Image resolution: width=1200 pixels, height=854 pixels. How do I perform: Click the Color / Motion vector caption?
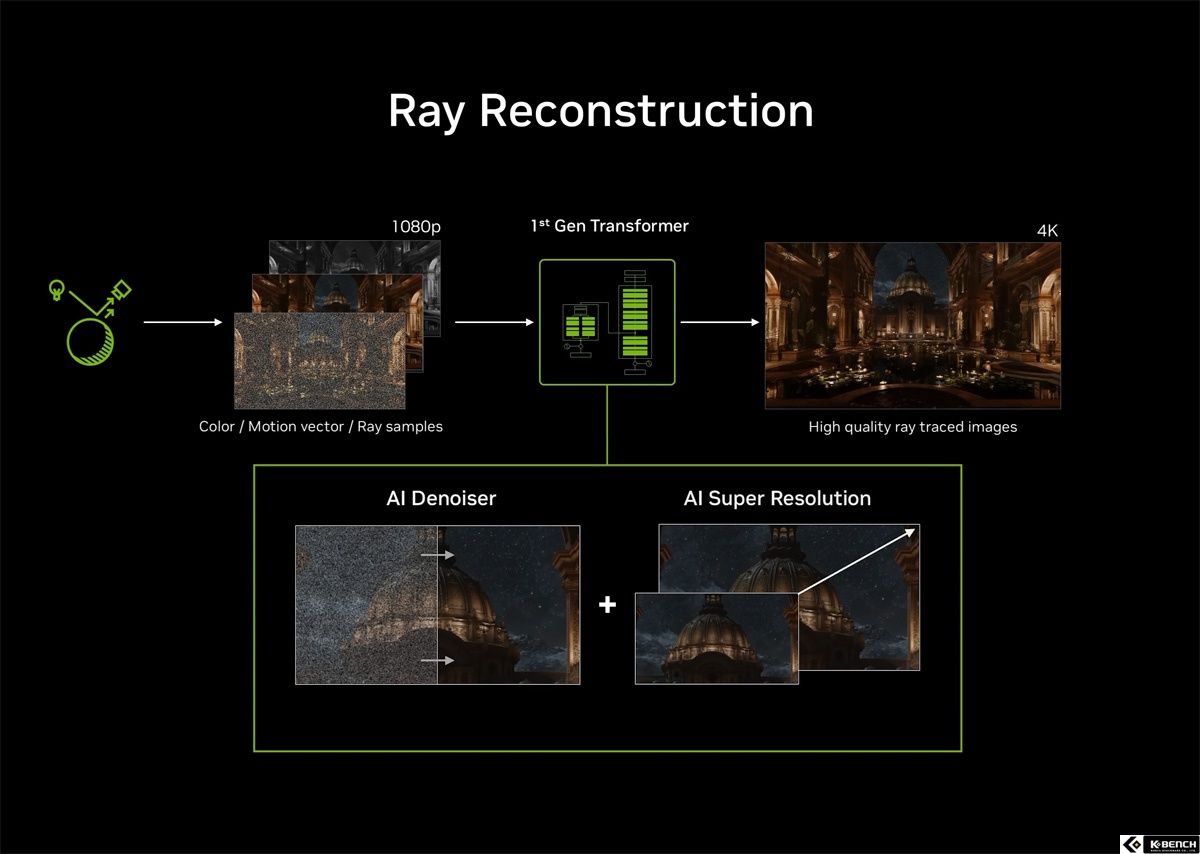pos(321,427)
